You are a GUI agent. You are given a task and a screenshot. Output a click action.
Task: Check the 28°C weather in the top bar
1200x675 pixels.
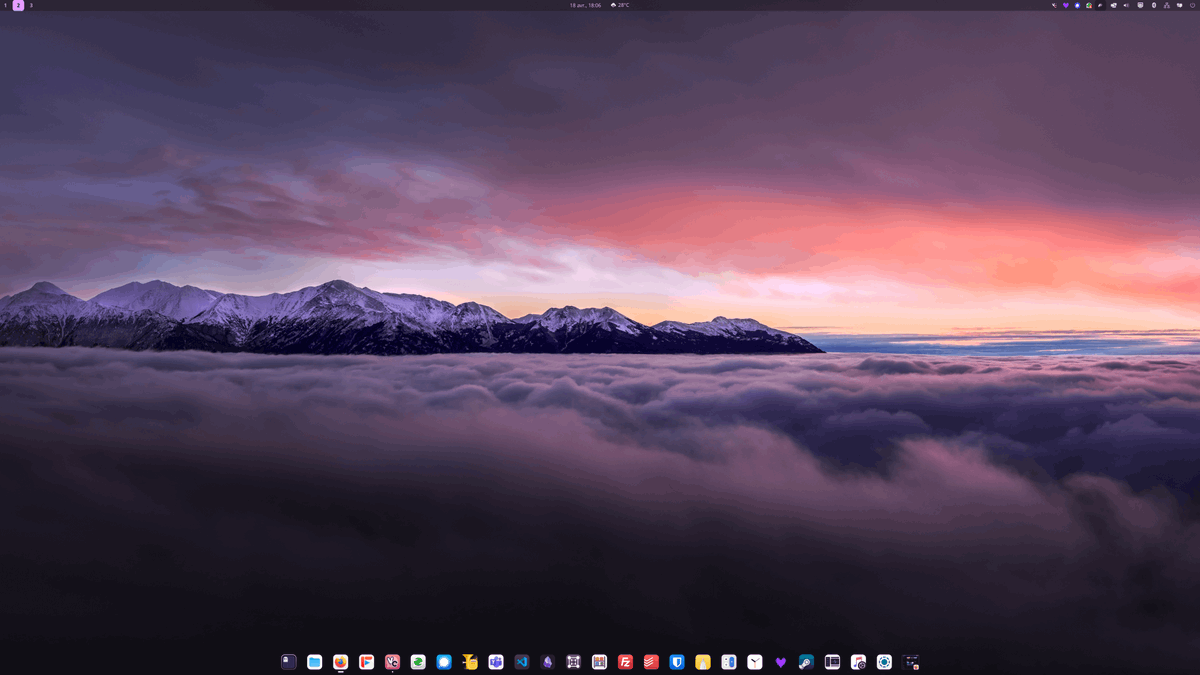click(x=620, y=6)
